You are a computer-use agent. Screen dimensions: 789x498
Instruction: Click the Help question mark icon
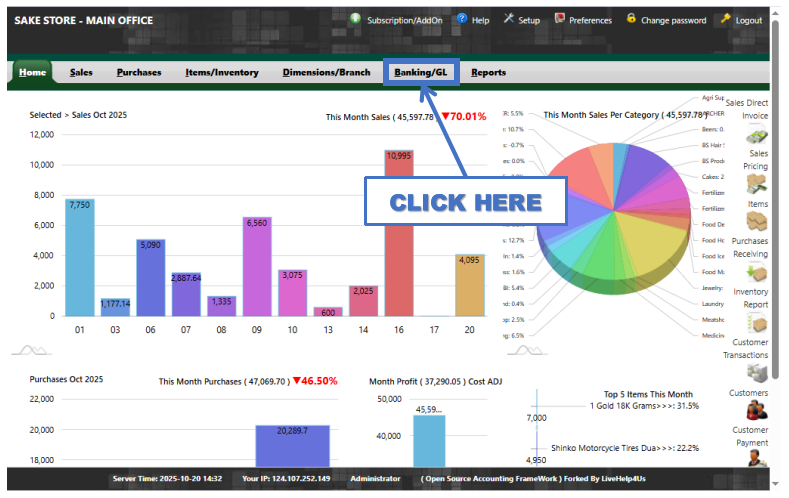462,19
